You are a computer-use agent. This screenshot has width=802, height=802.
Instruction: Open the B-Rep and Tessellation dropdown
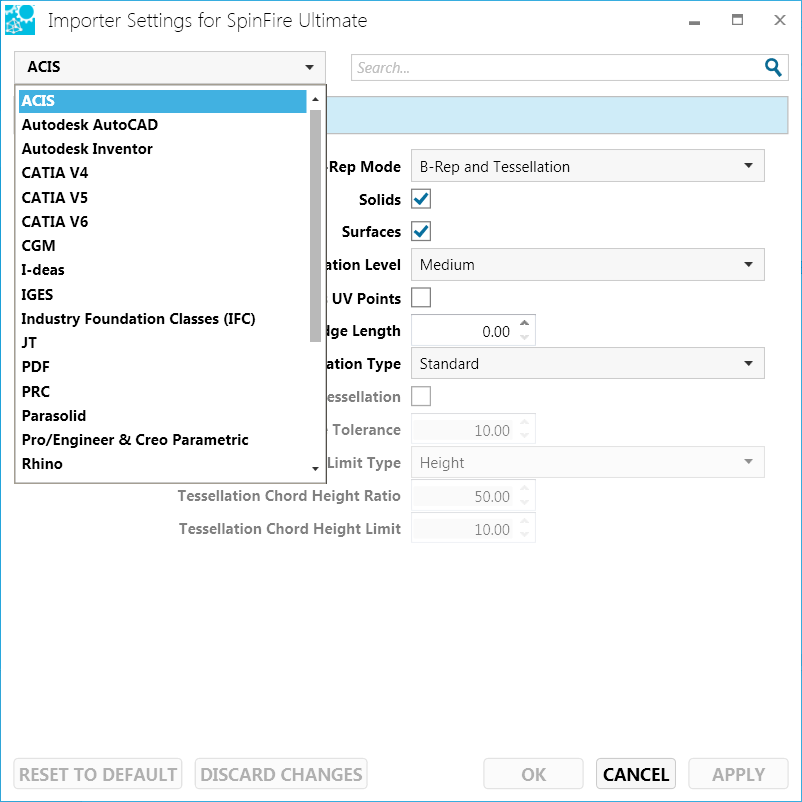point(587,166)
